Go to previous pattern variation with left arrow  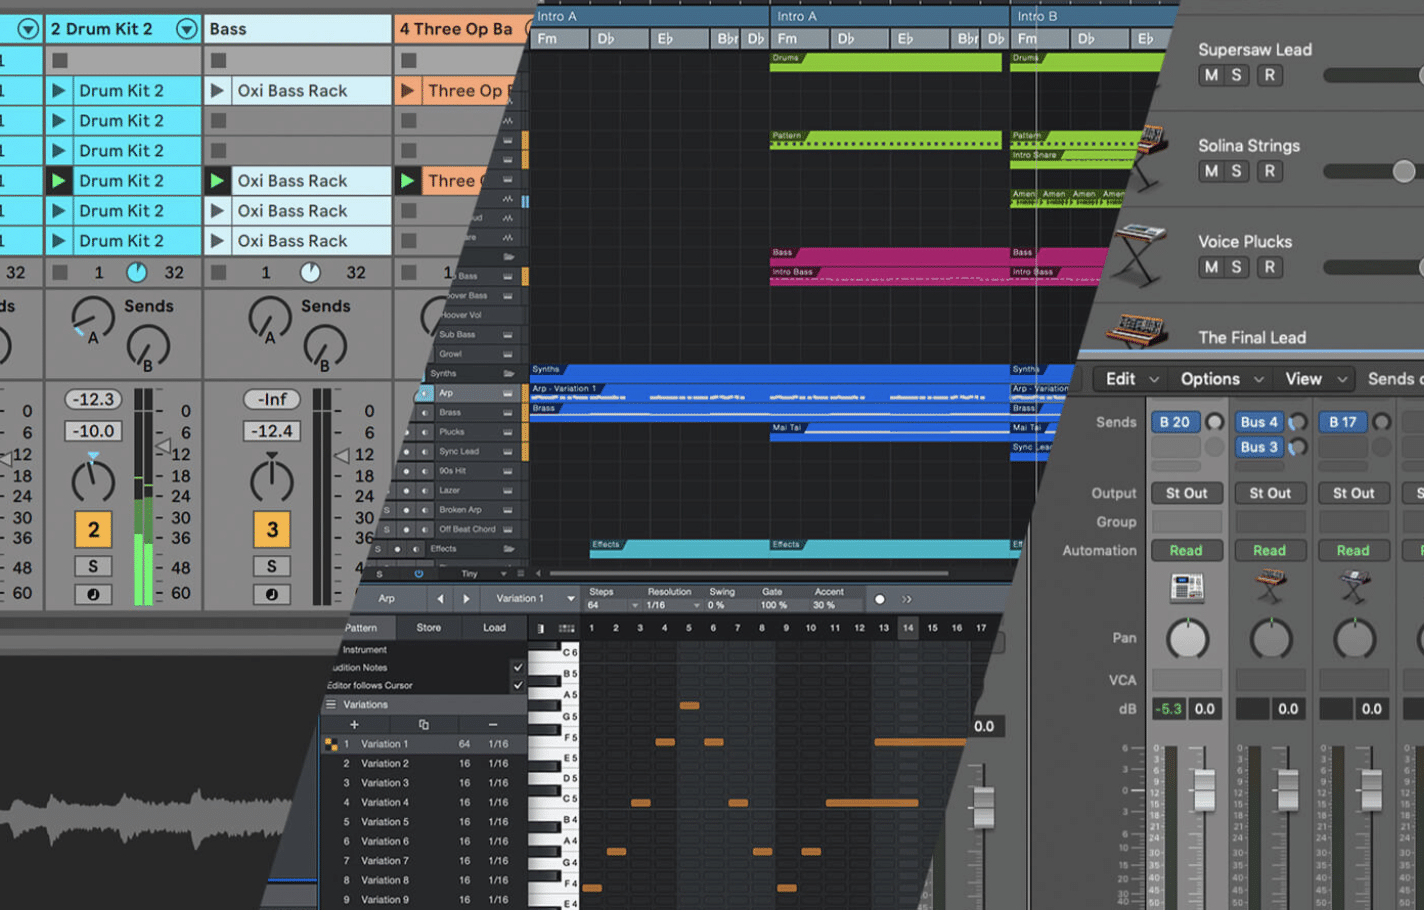pos(440,599)
